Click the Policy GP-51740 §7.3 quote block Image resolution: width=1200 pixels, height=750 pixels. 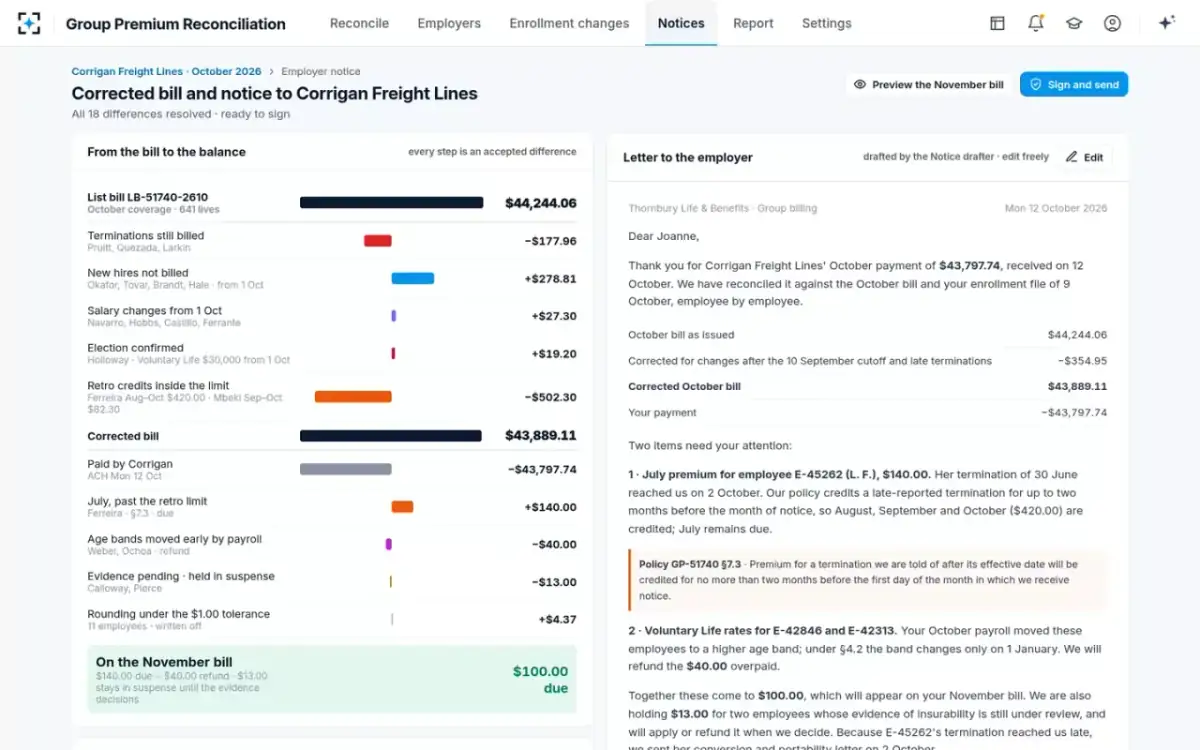pyautogui.click(x=868, y=580)
